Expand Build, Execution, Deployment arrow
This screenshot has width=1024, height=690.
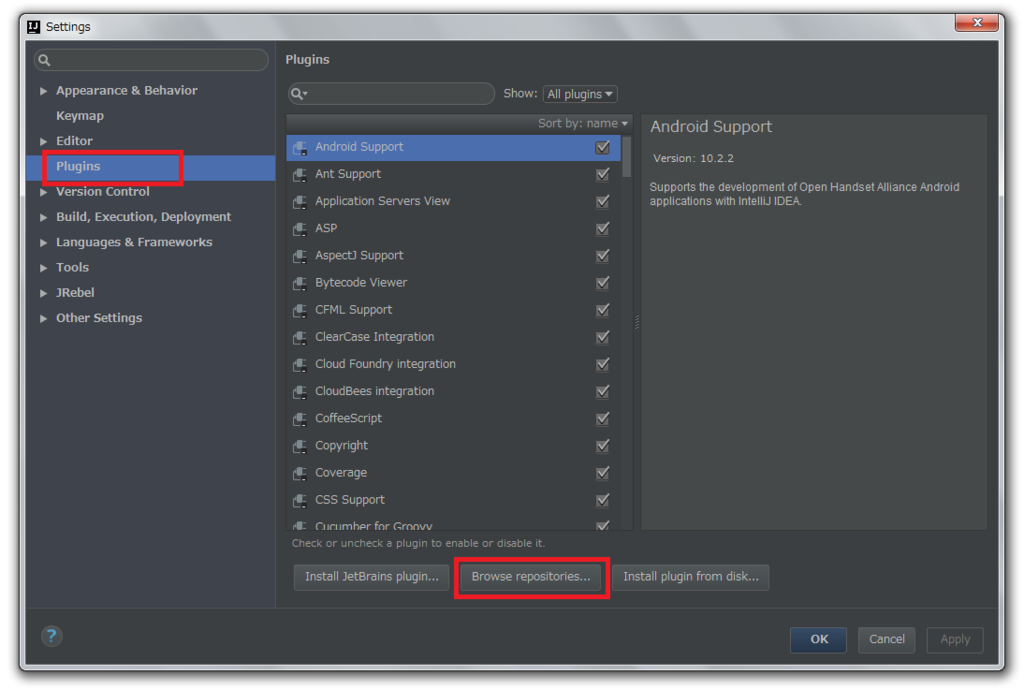point(43,217)
